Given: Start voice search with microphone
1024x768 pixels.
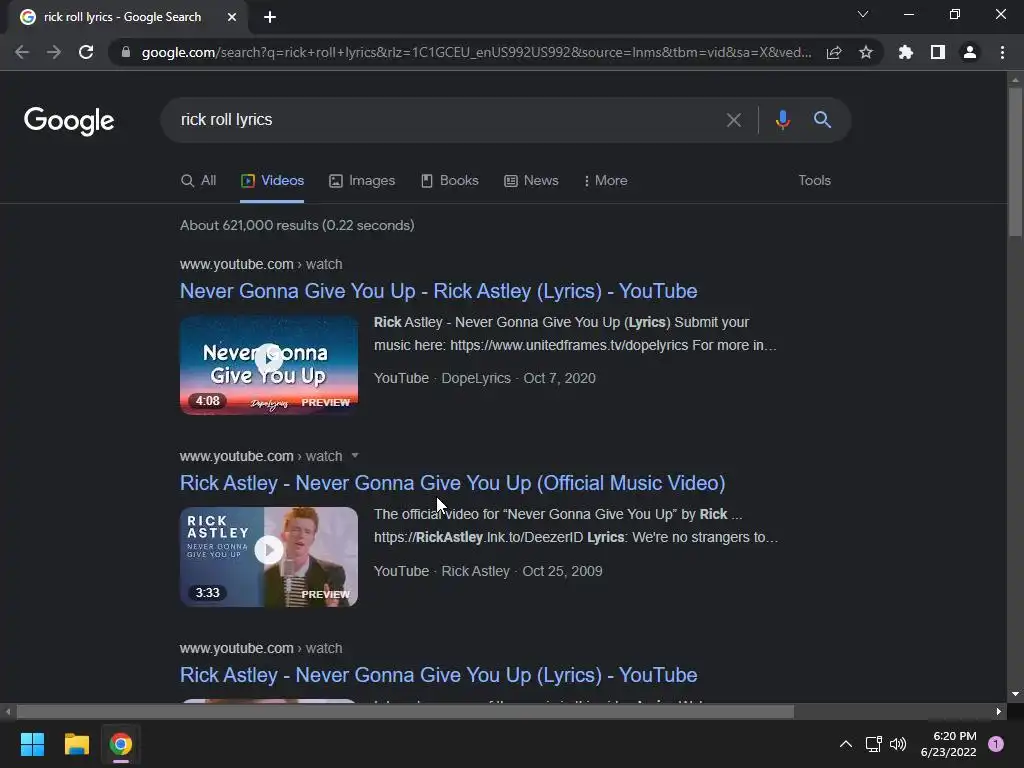Looking at the screenshot, I should click(x=782, y=120).
